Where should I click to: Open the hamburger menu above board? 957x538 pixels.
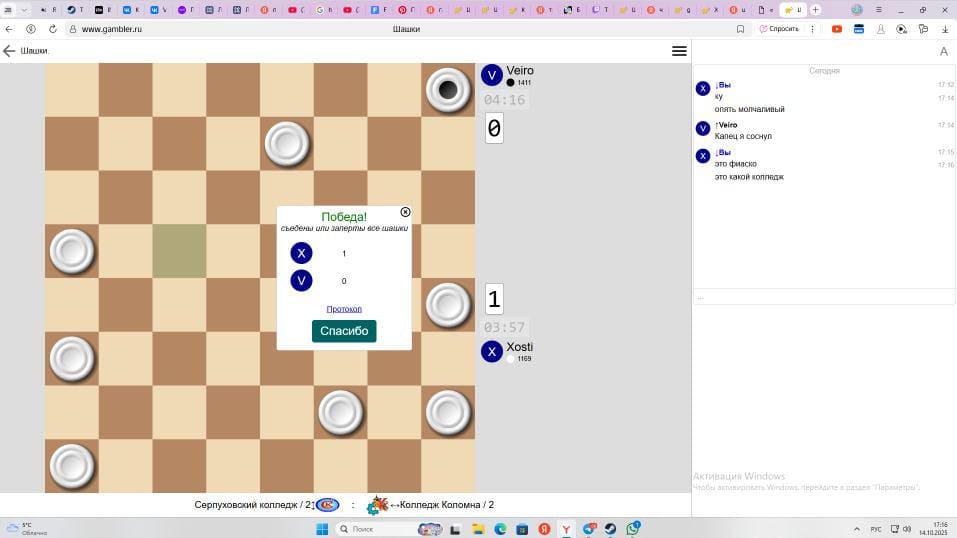click(679, 51)
